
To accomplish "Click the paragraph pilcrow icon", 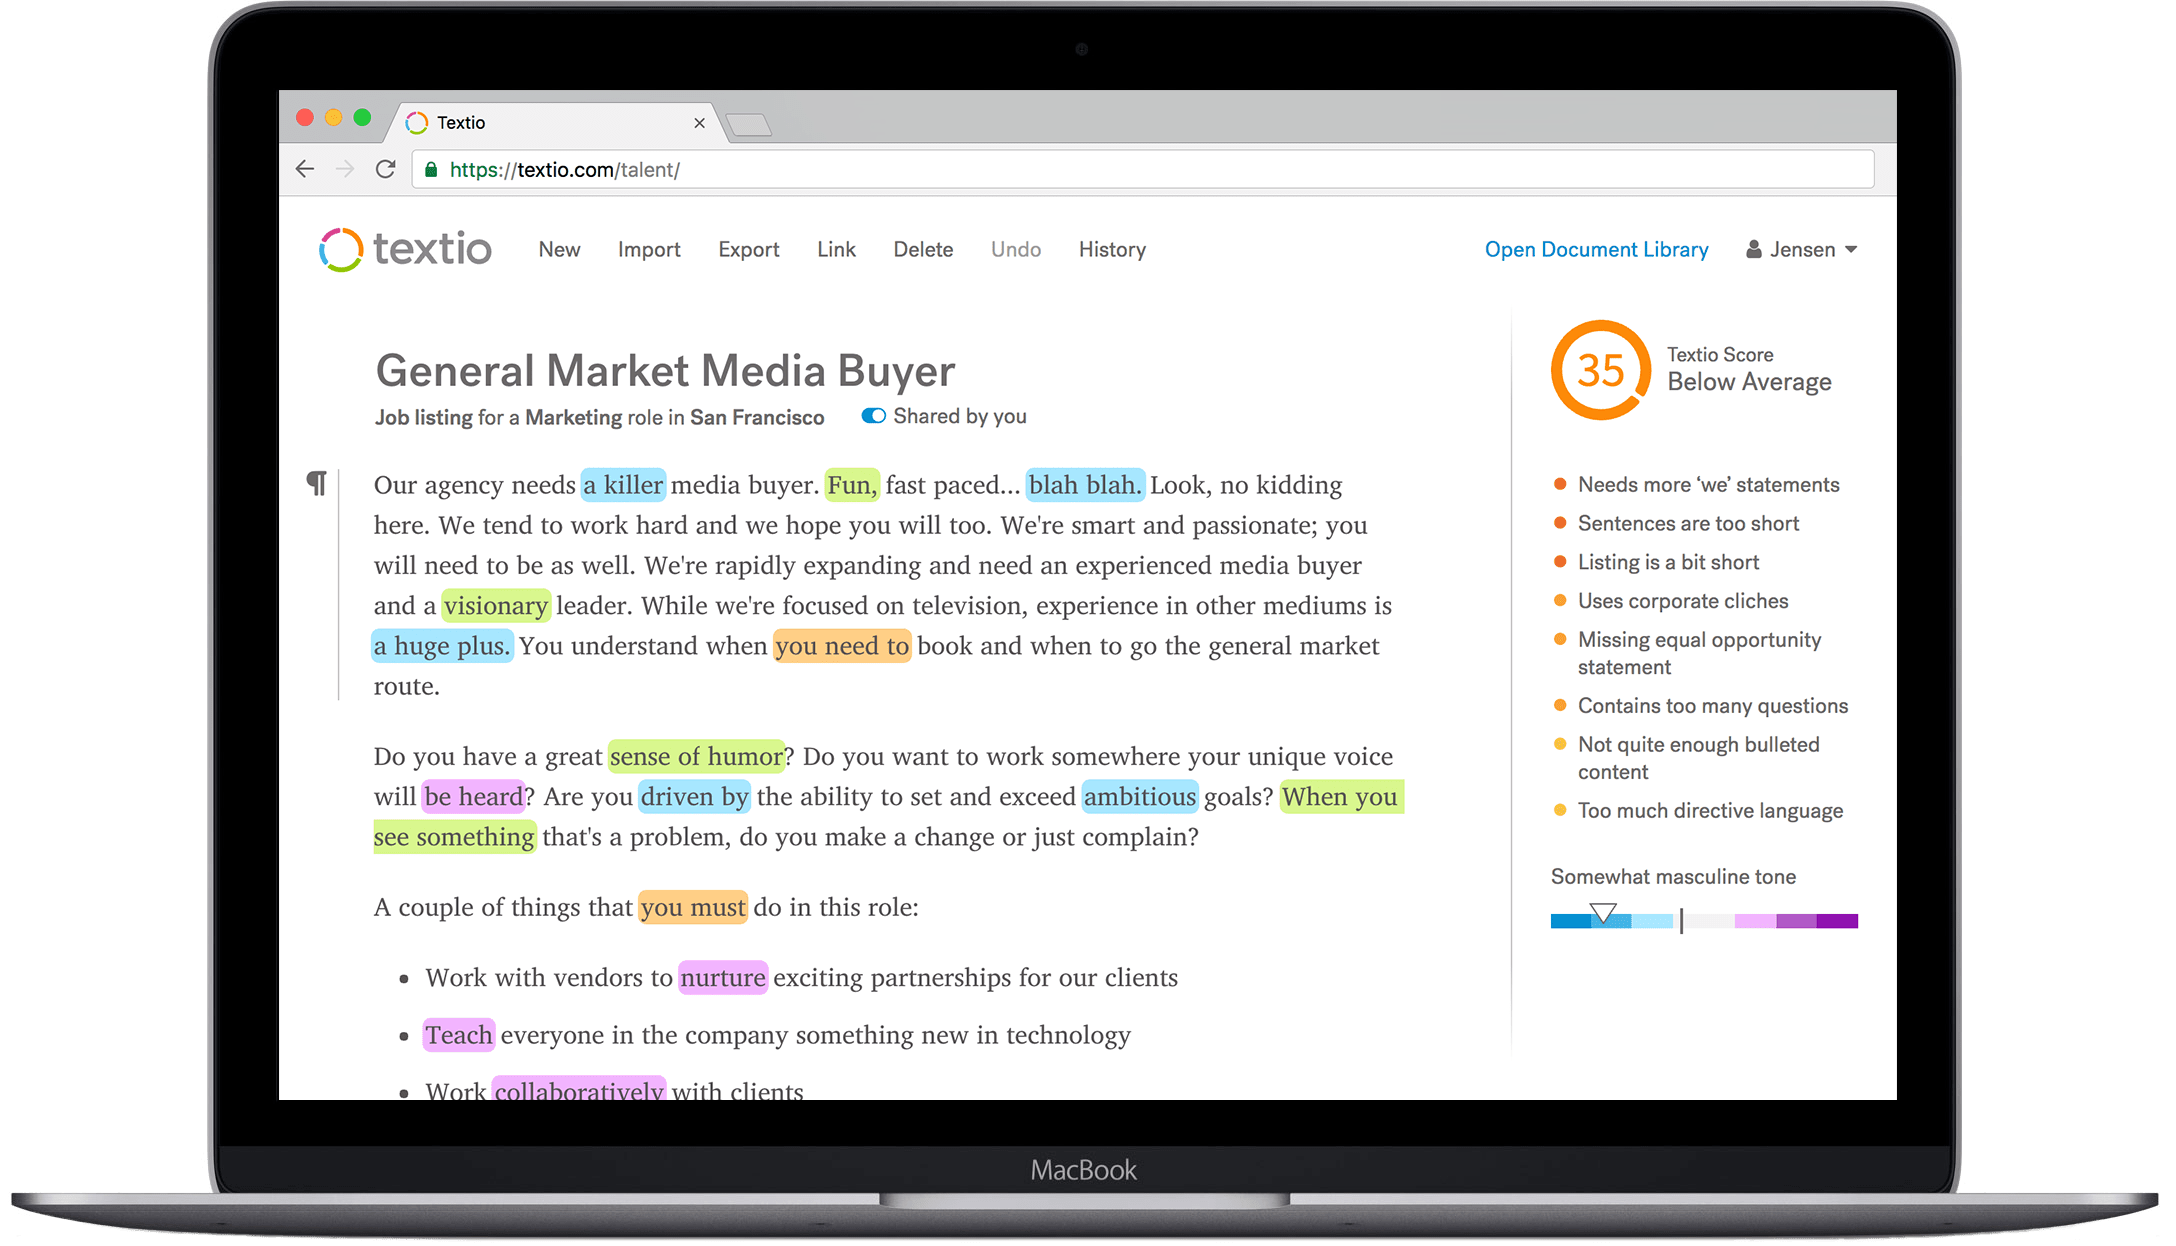I will coord(317,484).
